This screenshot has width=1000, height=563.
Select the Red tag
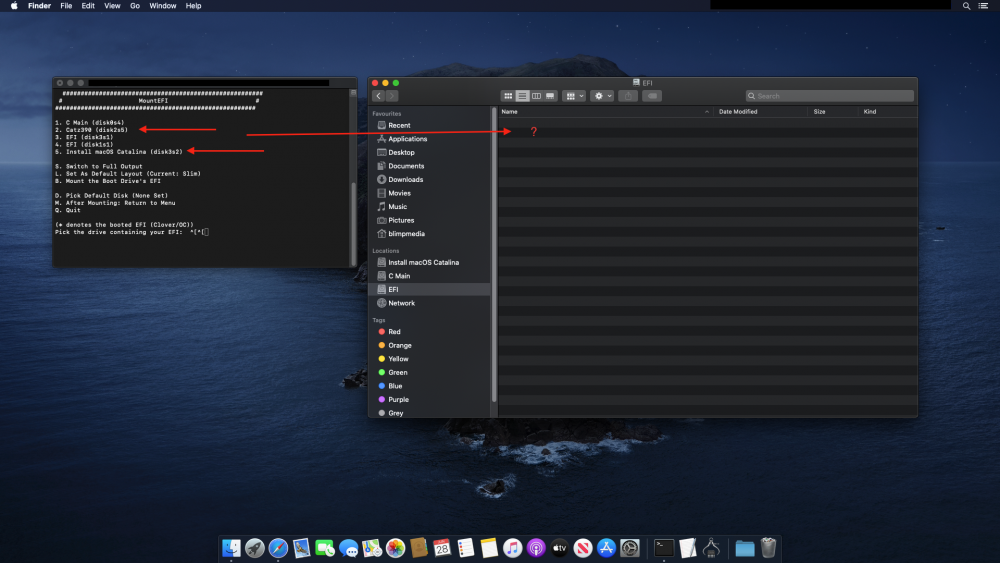coord(430,332)
